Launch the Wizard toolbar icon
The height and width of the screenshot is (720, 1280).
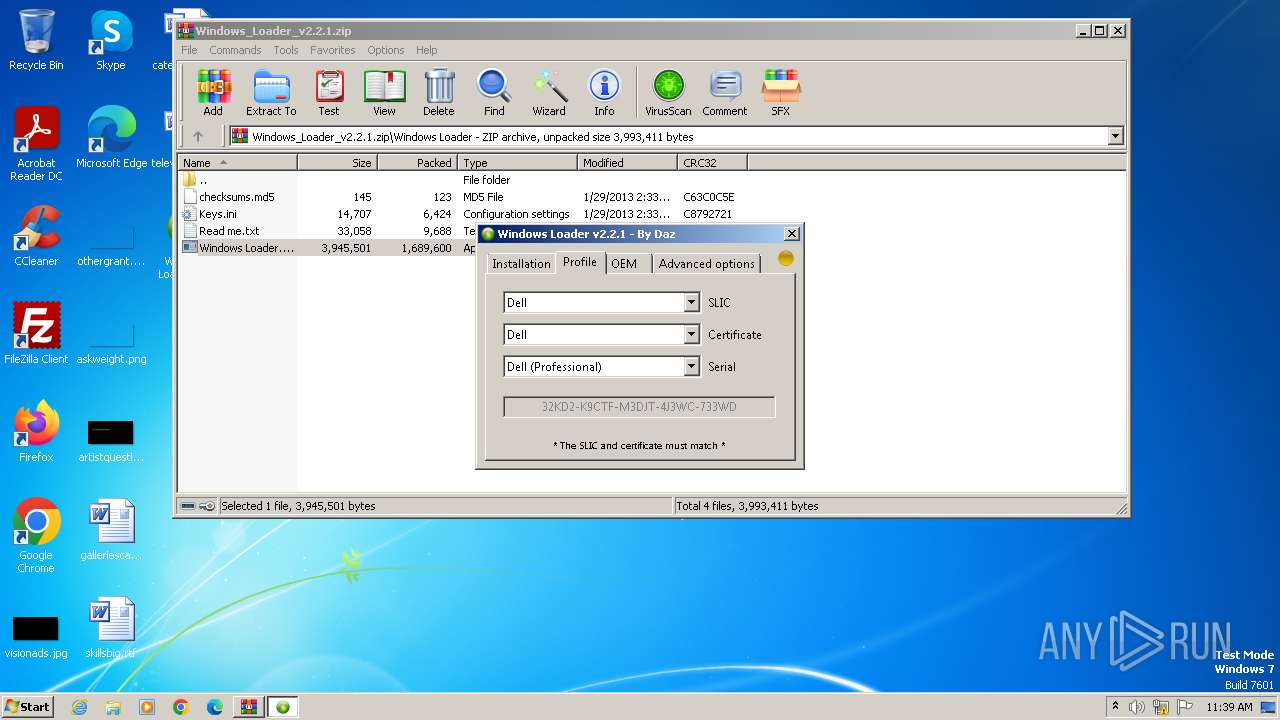[549, 92]
